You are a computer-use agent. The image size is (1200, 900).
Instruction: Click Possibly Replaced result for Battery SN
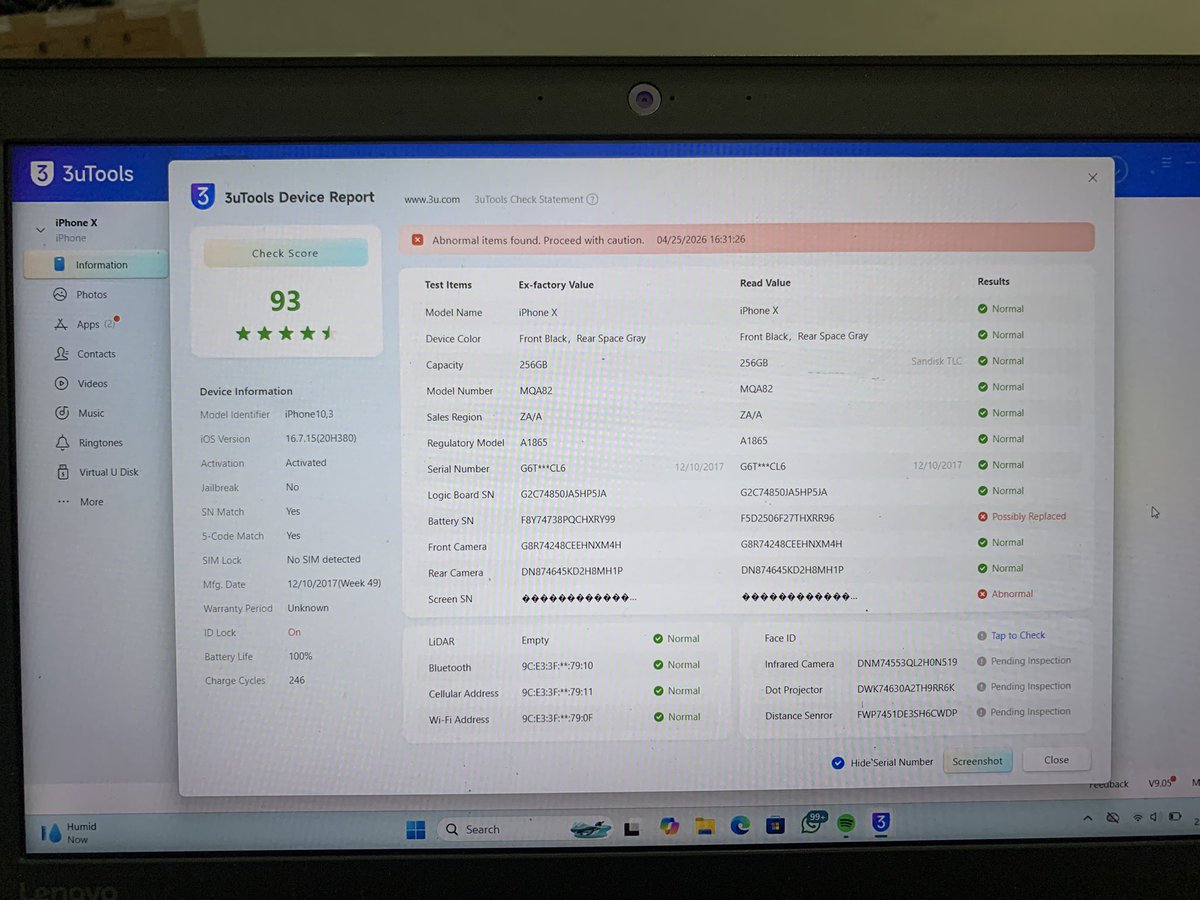(1029, 517)
